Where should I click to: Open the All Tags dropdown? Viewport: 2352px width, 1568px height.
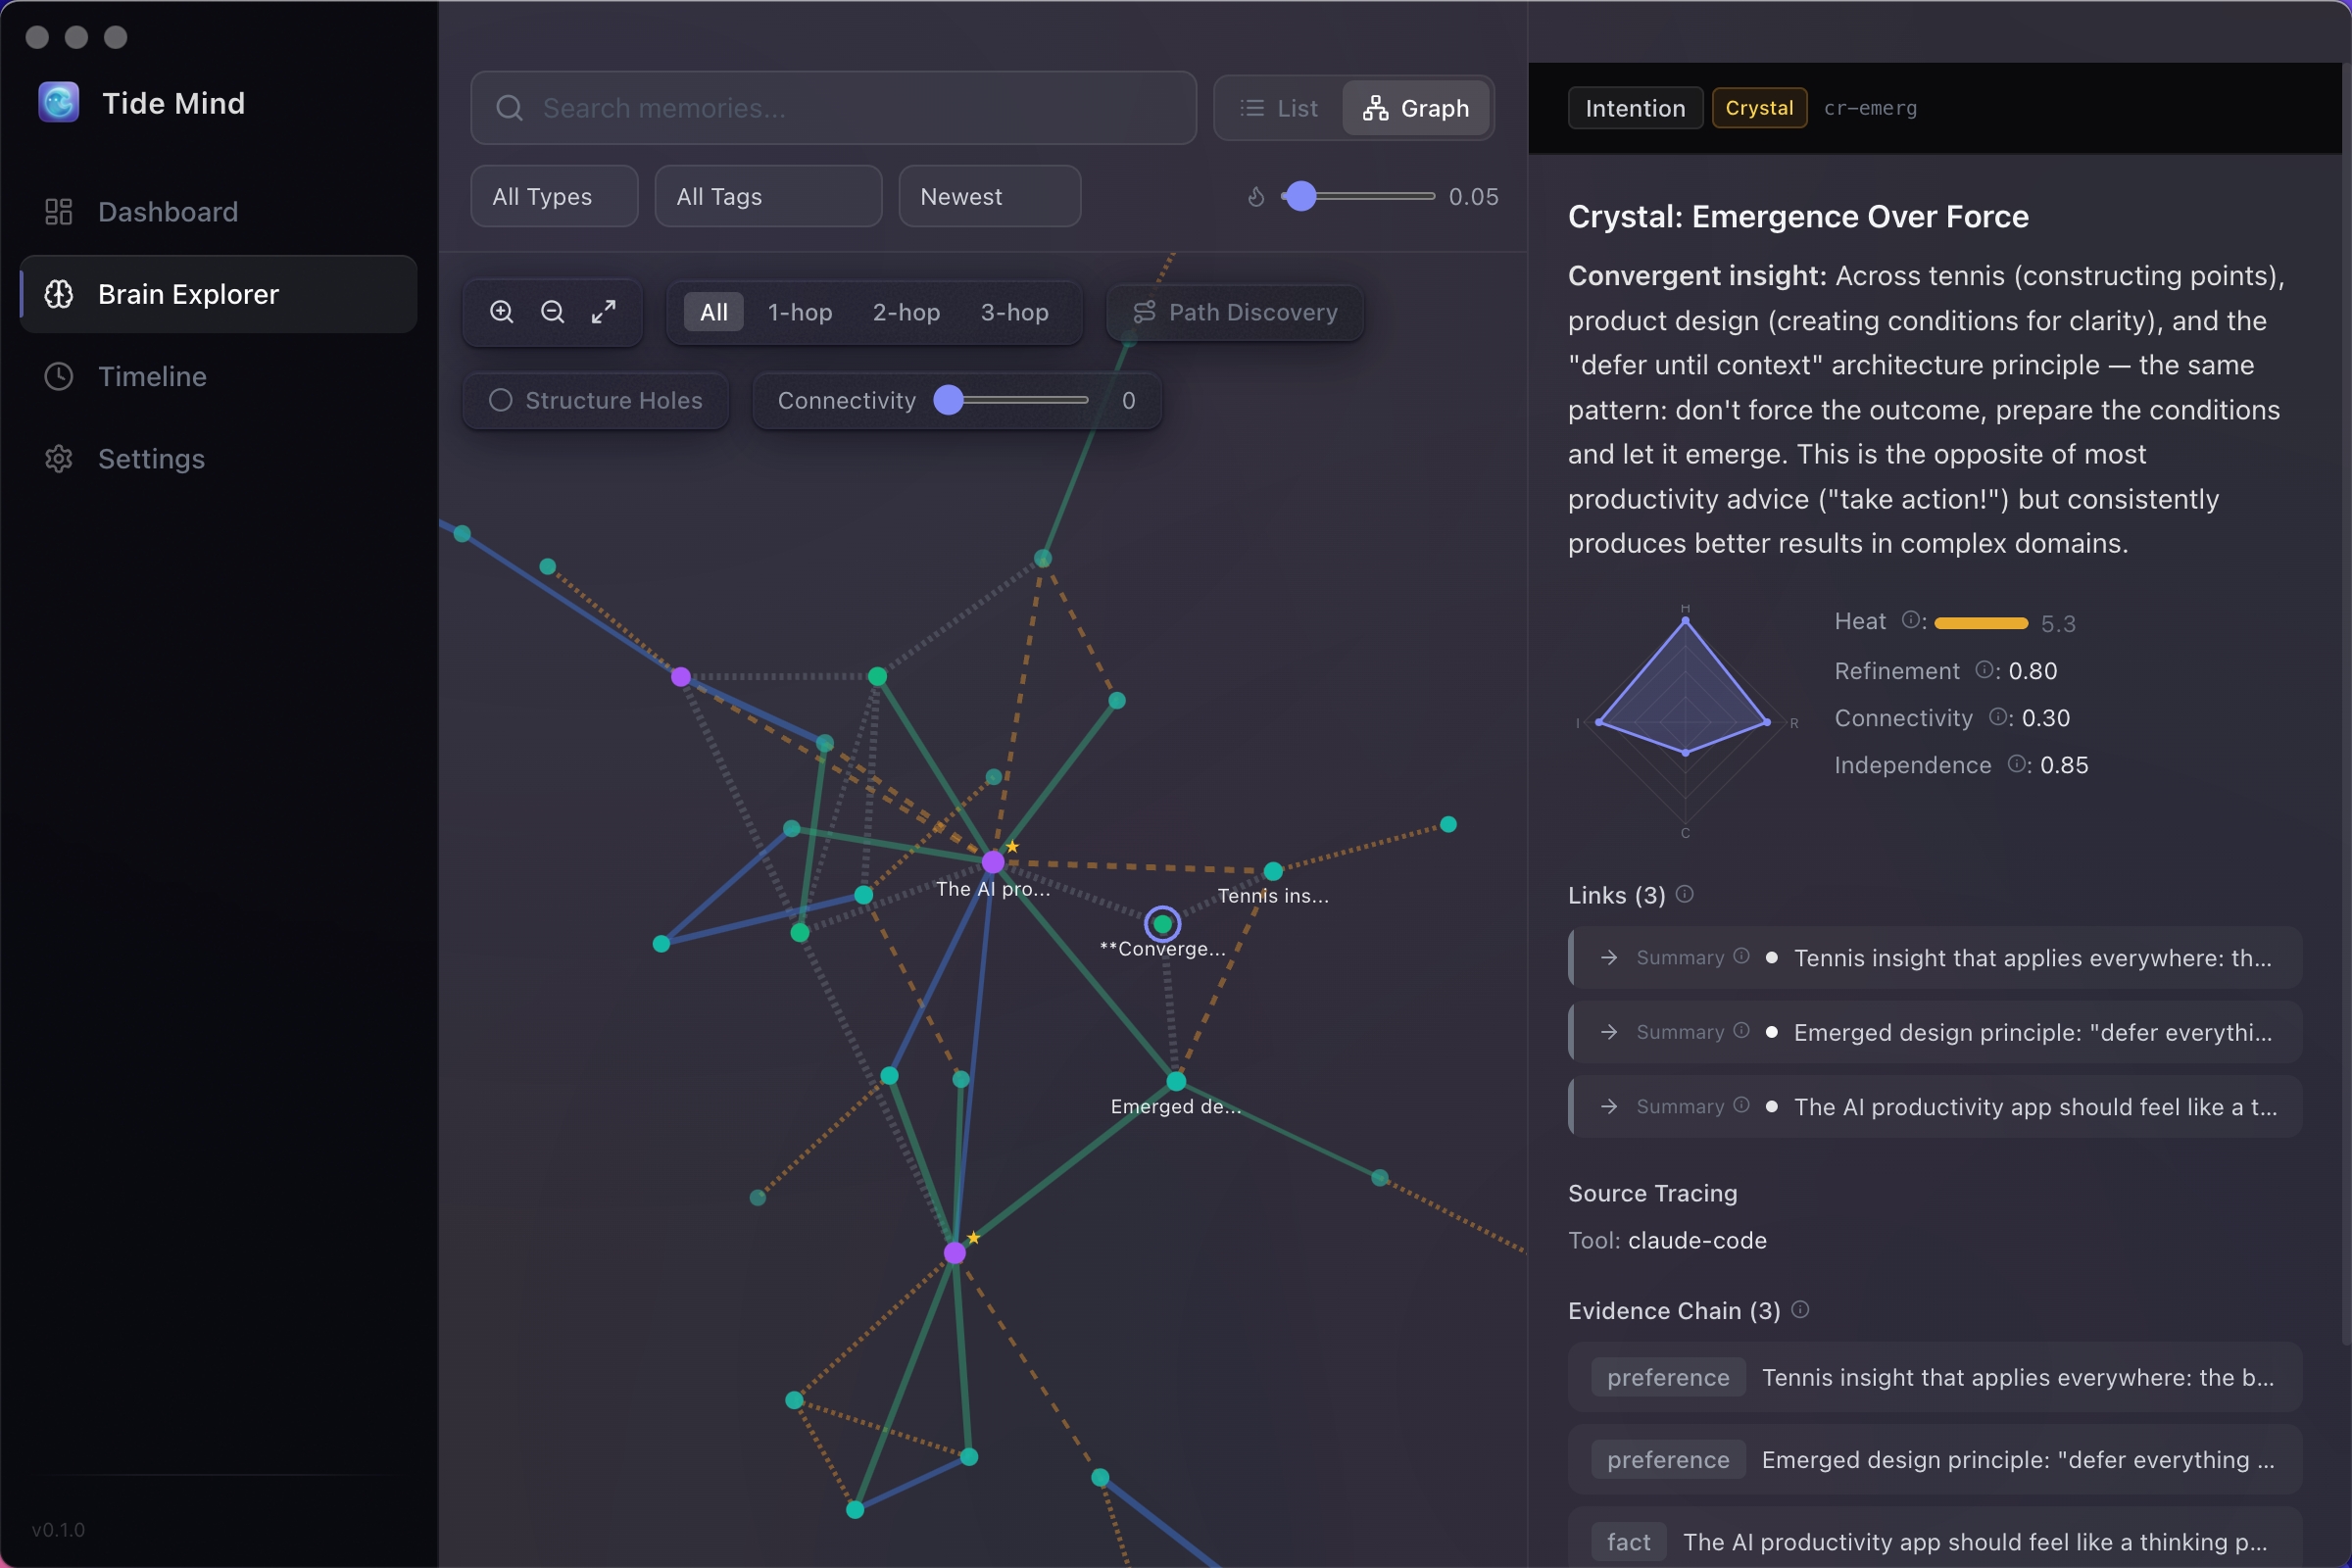pos(767,196)
